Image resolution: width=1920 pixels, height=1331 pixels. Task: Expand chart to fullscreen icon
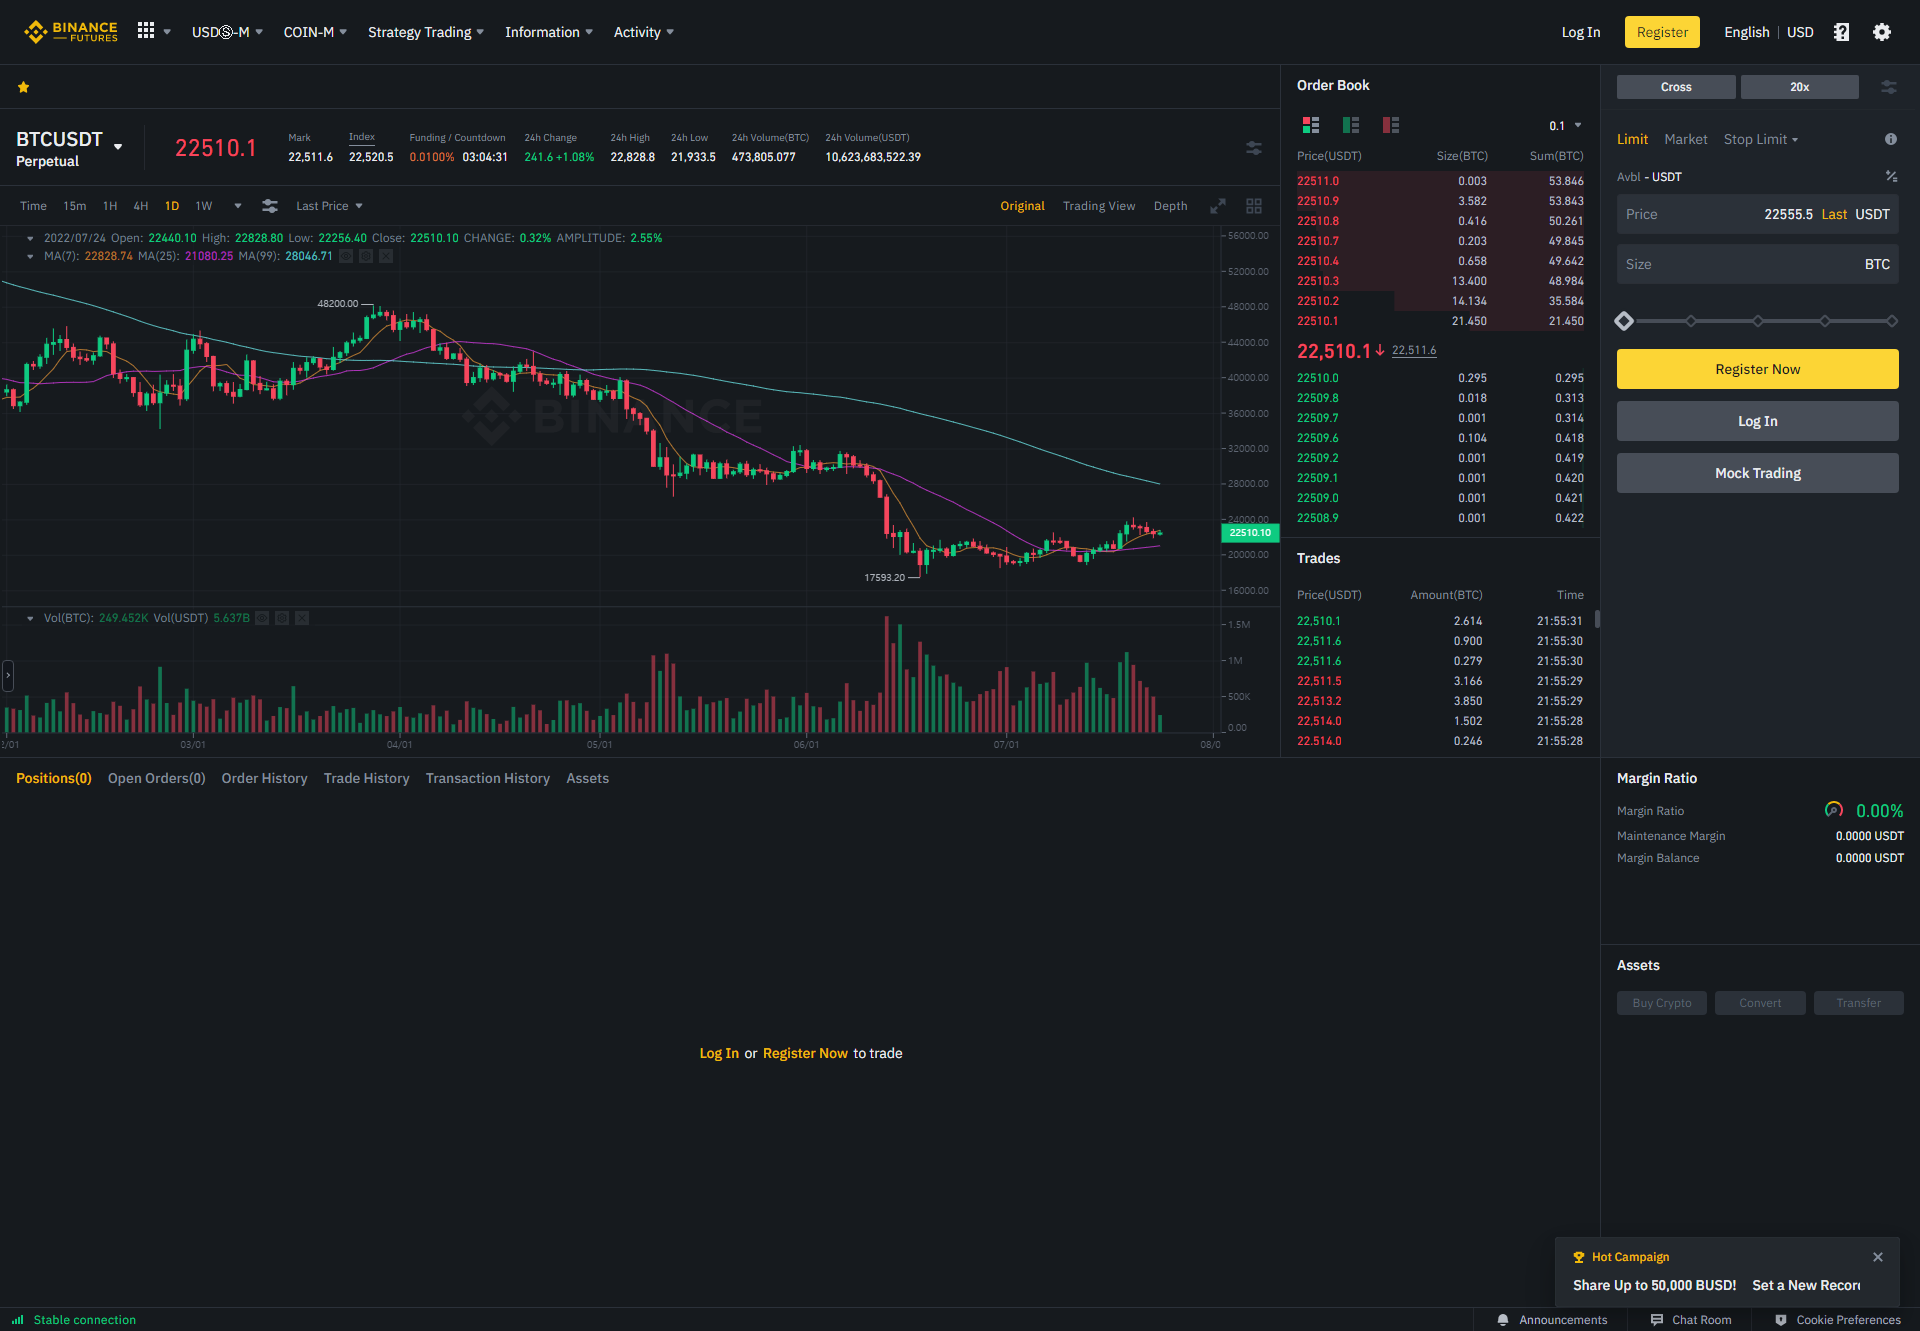(1217, 206)
